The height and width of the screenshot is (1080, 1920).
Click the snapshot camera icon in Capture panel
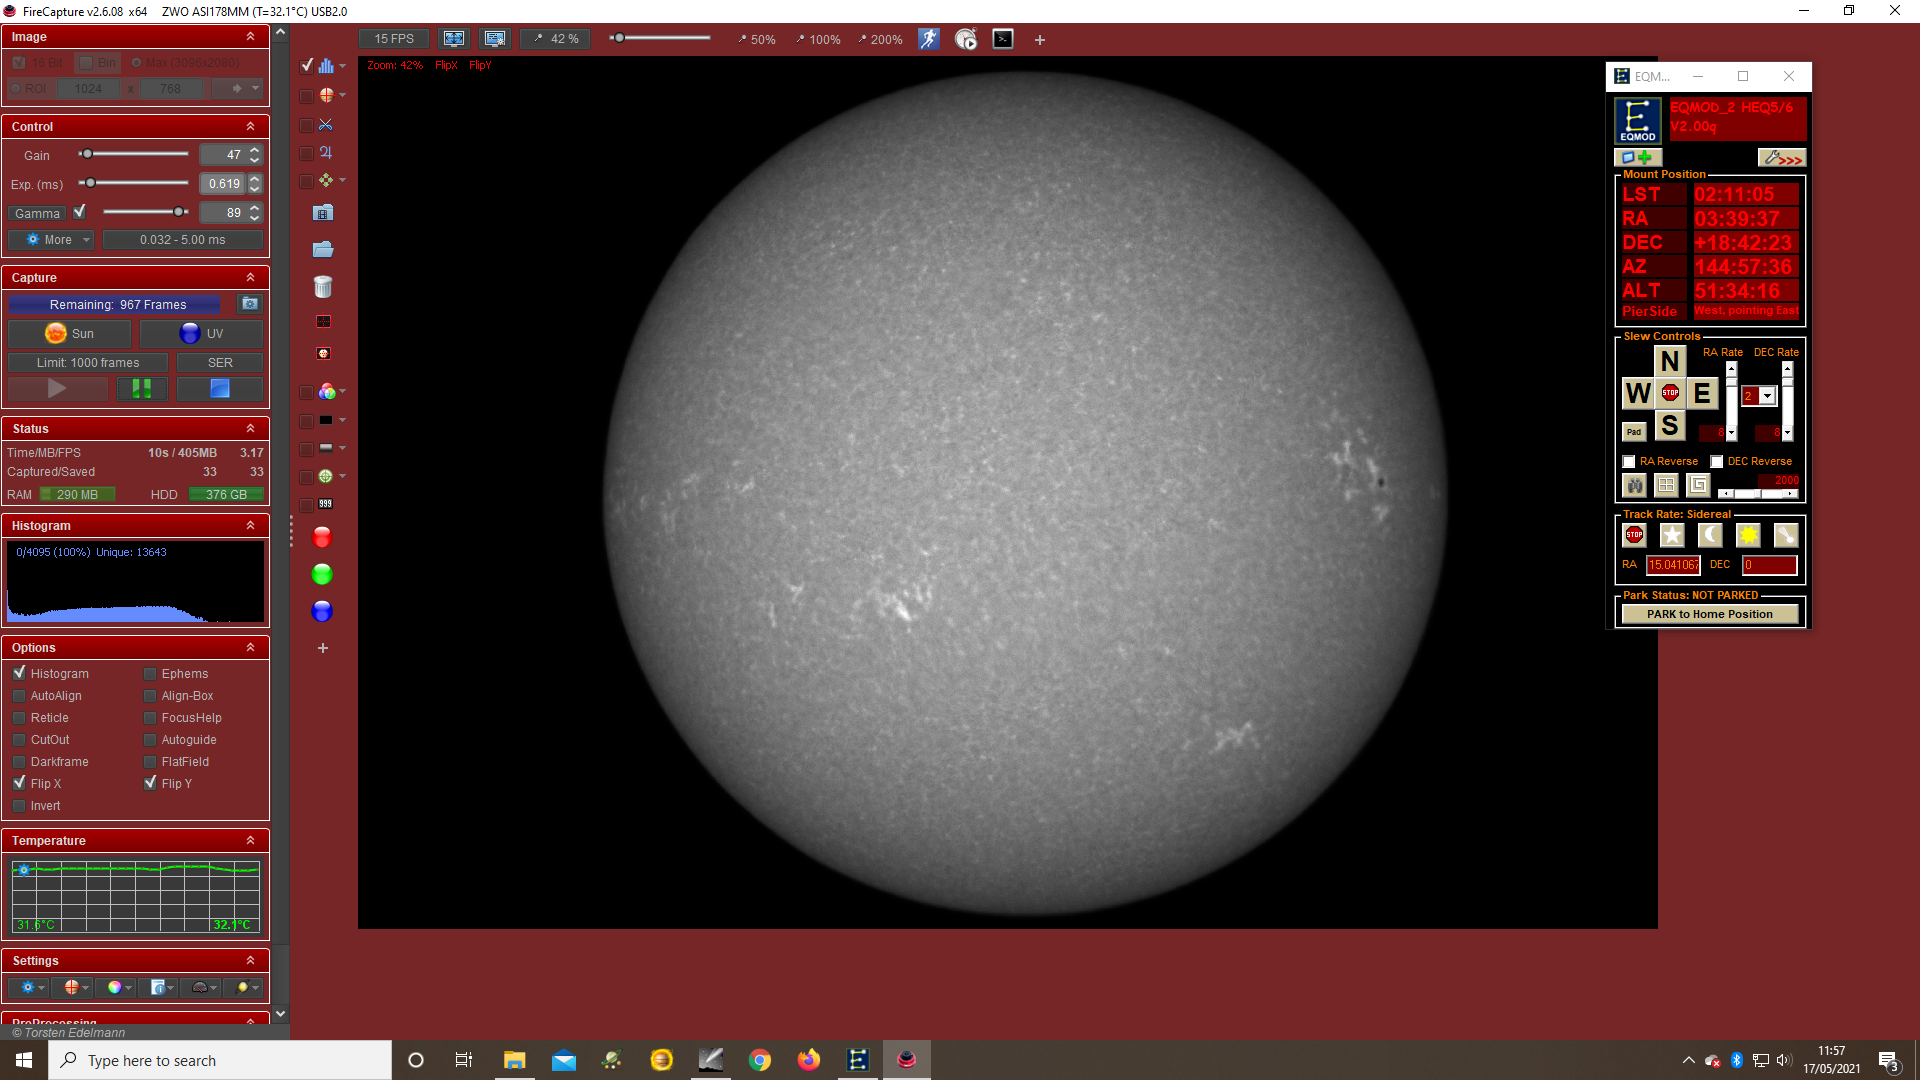250,304
